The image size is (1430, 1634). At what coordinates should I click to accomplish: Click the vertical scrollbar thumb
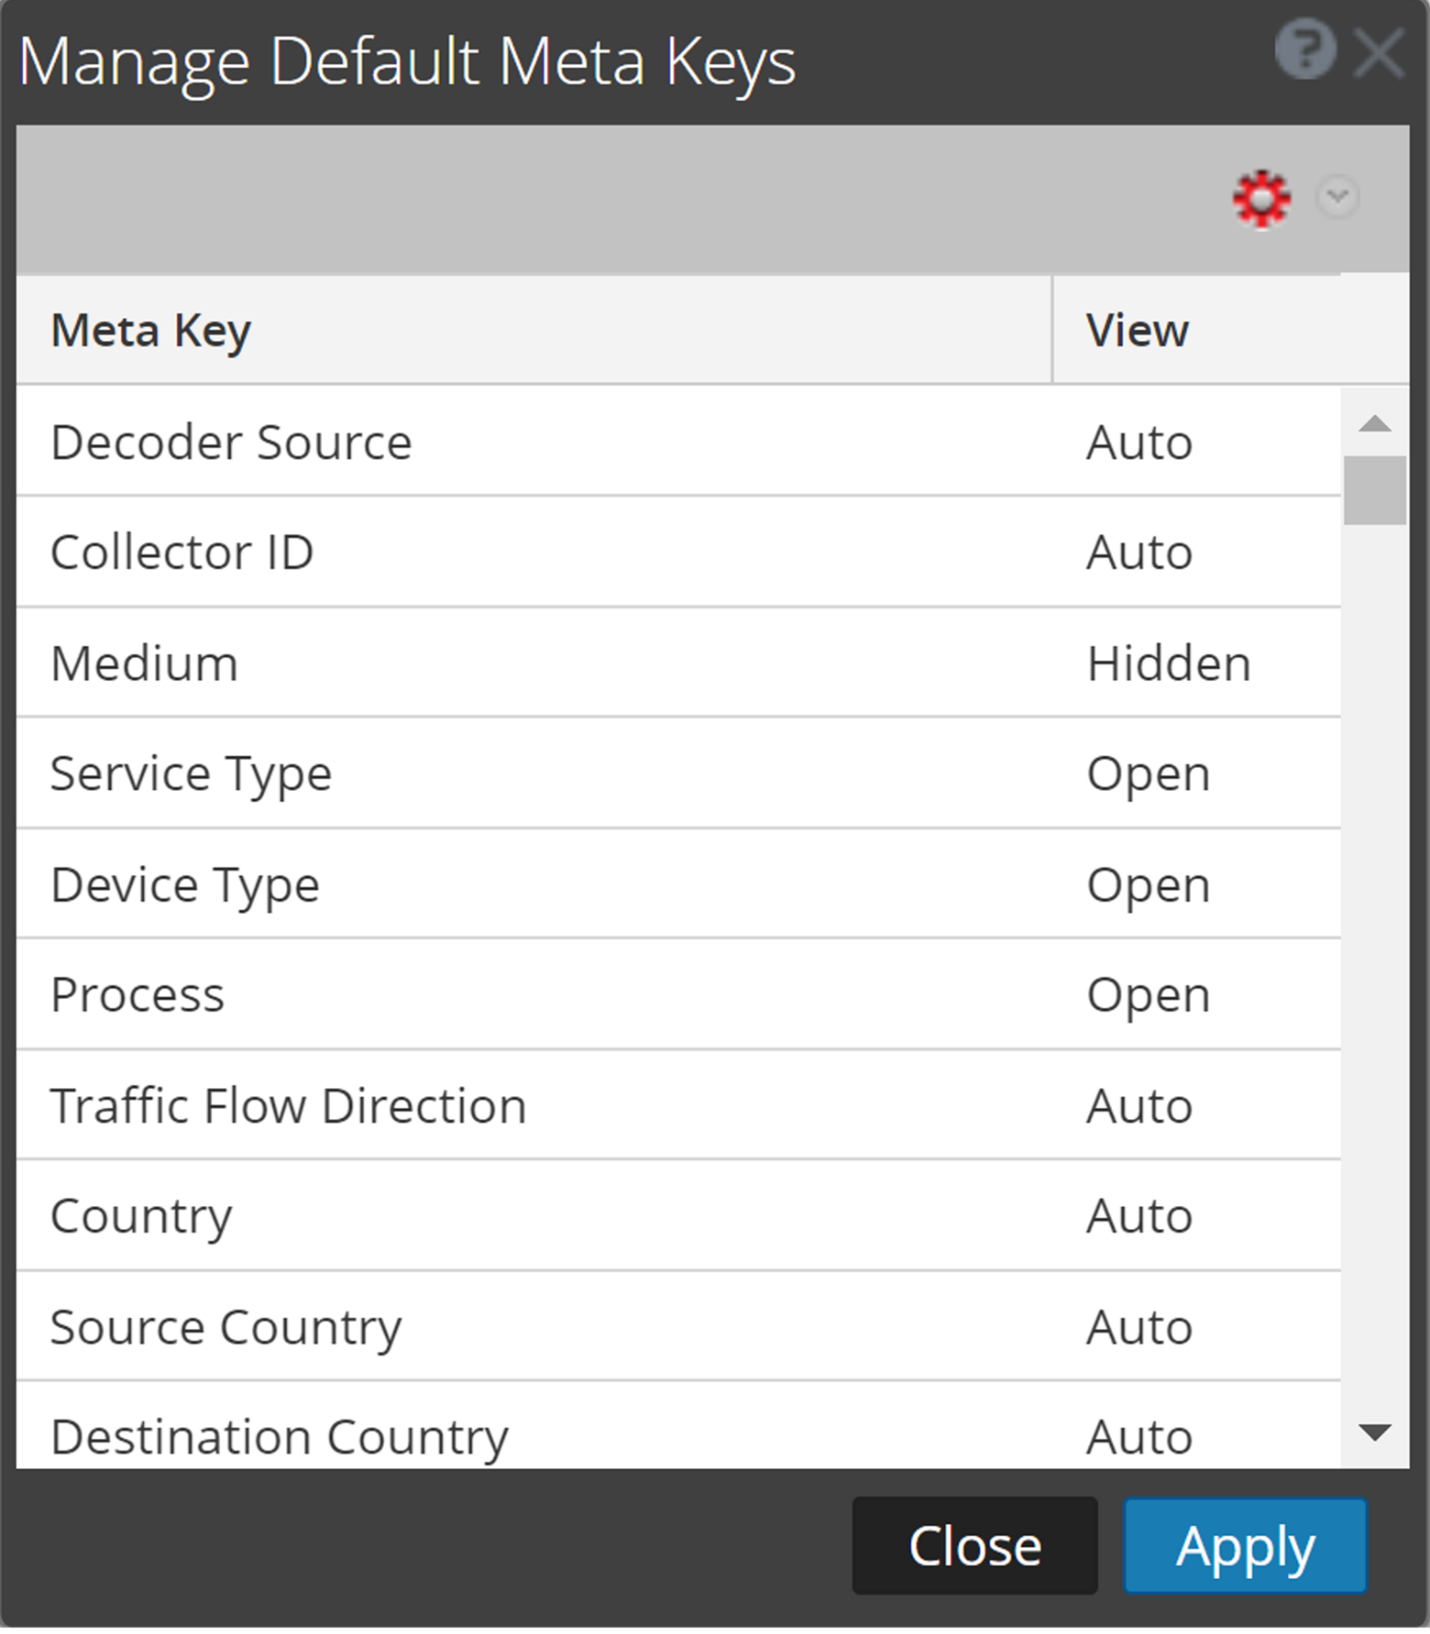(x=1374, y=490)
